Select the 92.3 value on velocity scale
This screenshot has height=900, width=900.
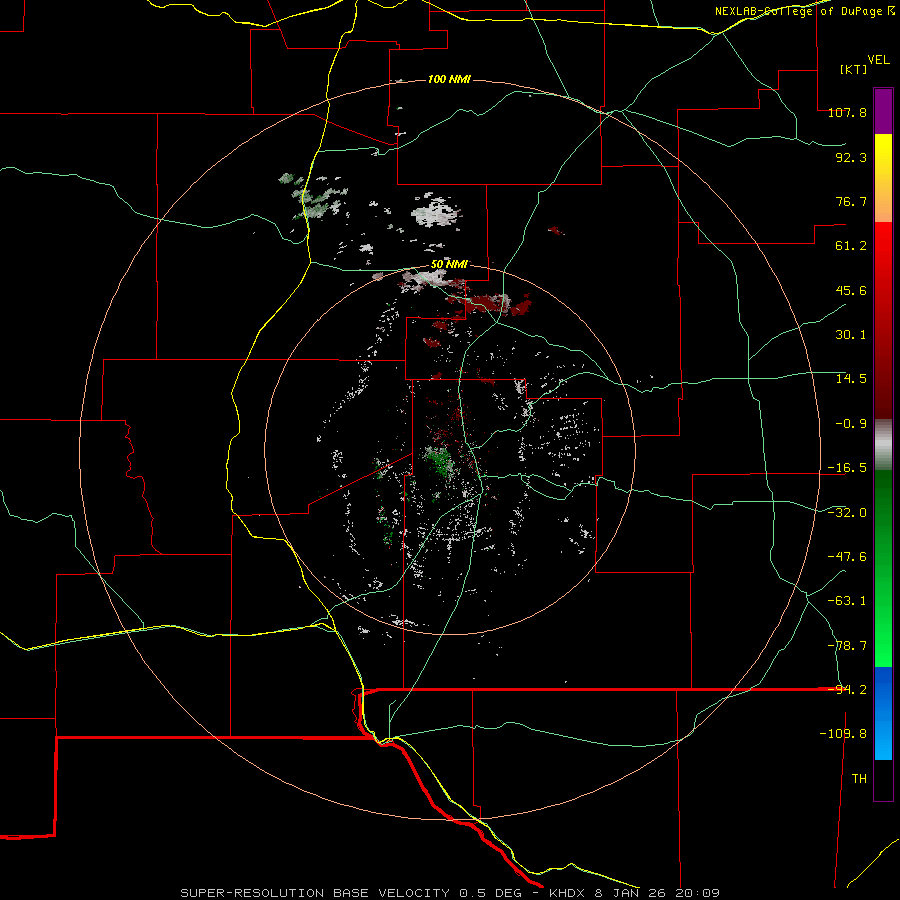851,157
